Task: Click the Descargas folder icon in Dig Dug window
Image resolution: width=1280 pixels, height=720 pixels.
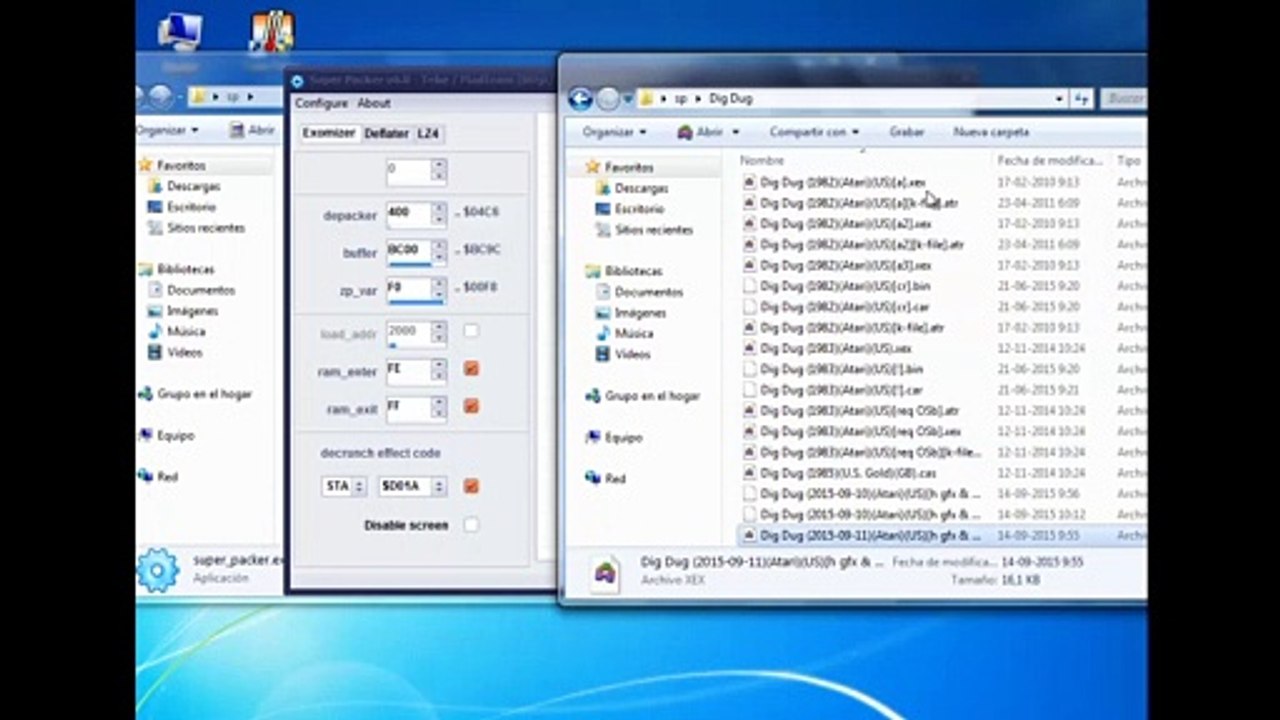Action: 602,188
